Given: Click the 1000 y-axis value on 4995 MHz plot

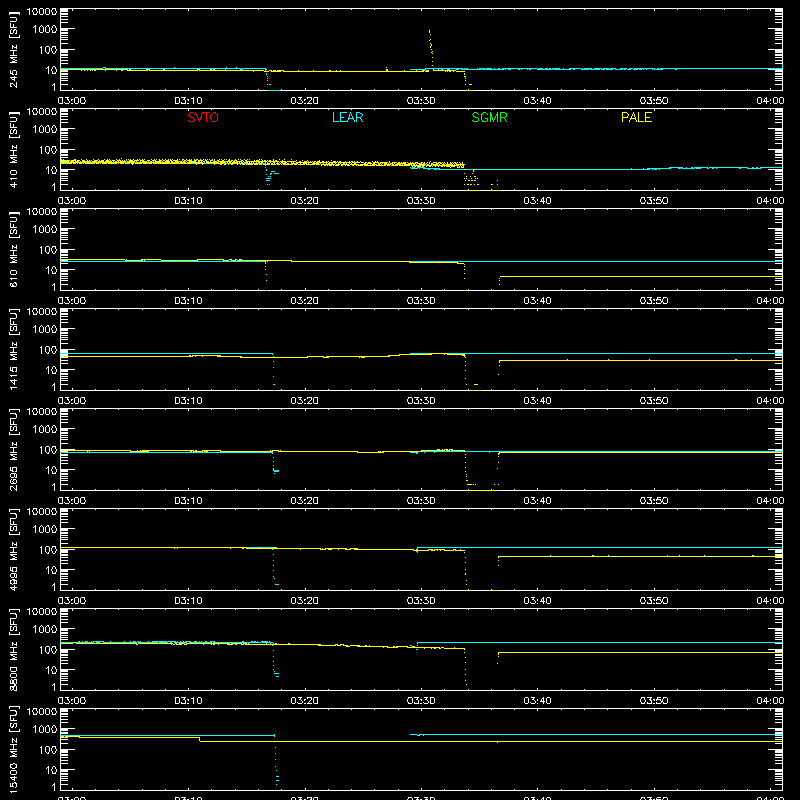Looking at the screenshot, I should 45,530.
